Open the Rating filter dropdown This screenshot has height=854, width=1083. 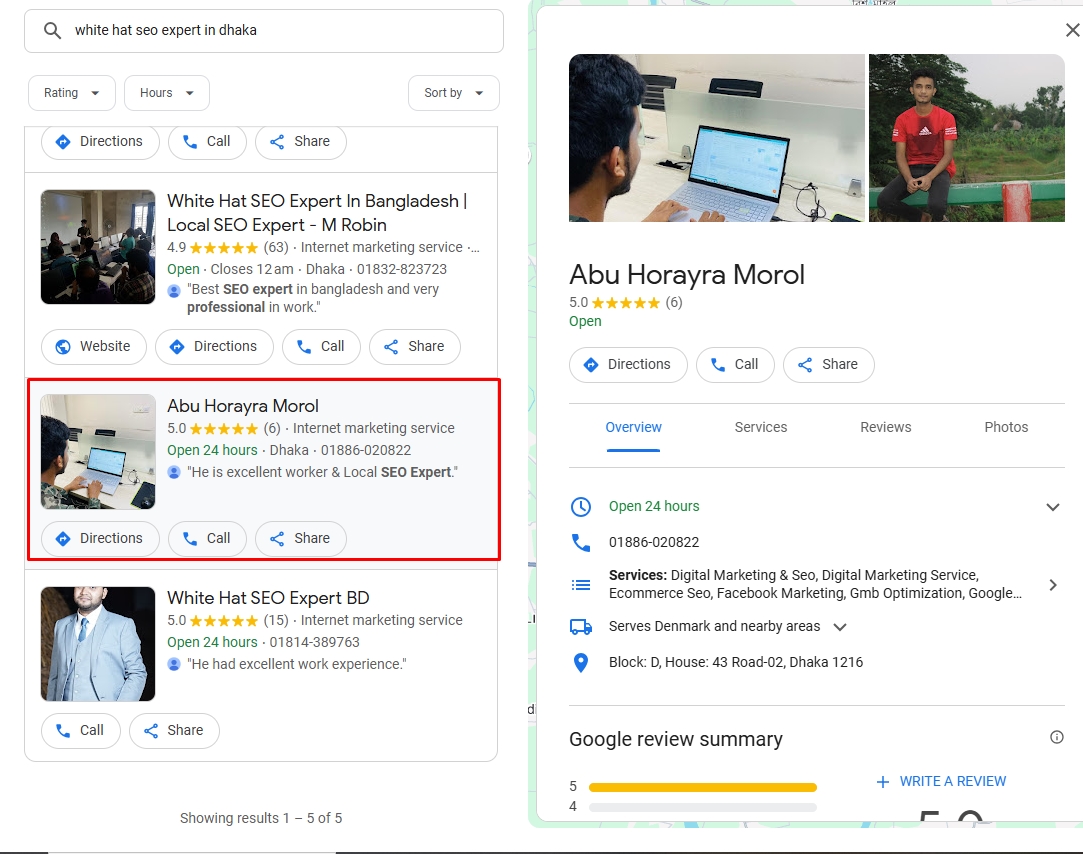72,93
